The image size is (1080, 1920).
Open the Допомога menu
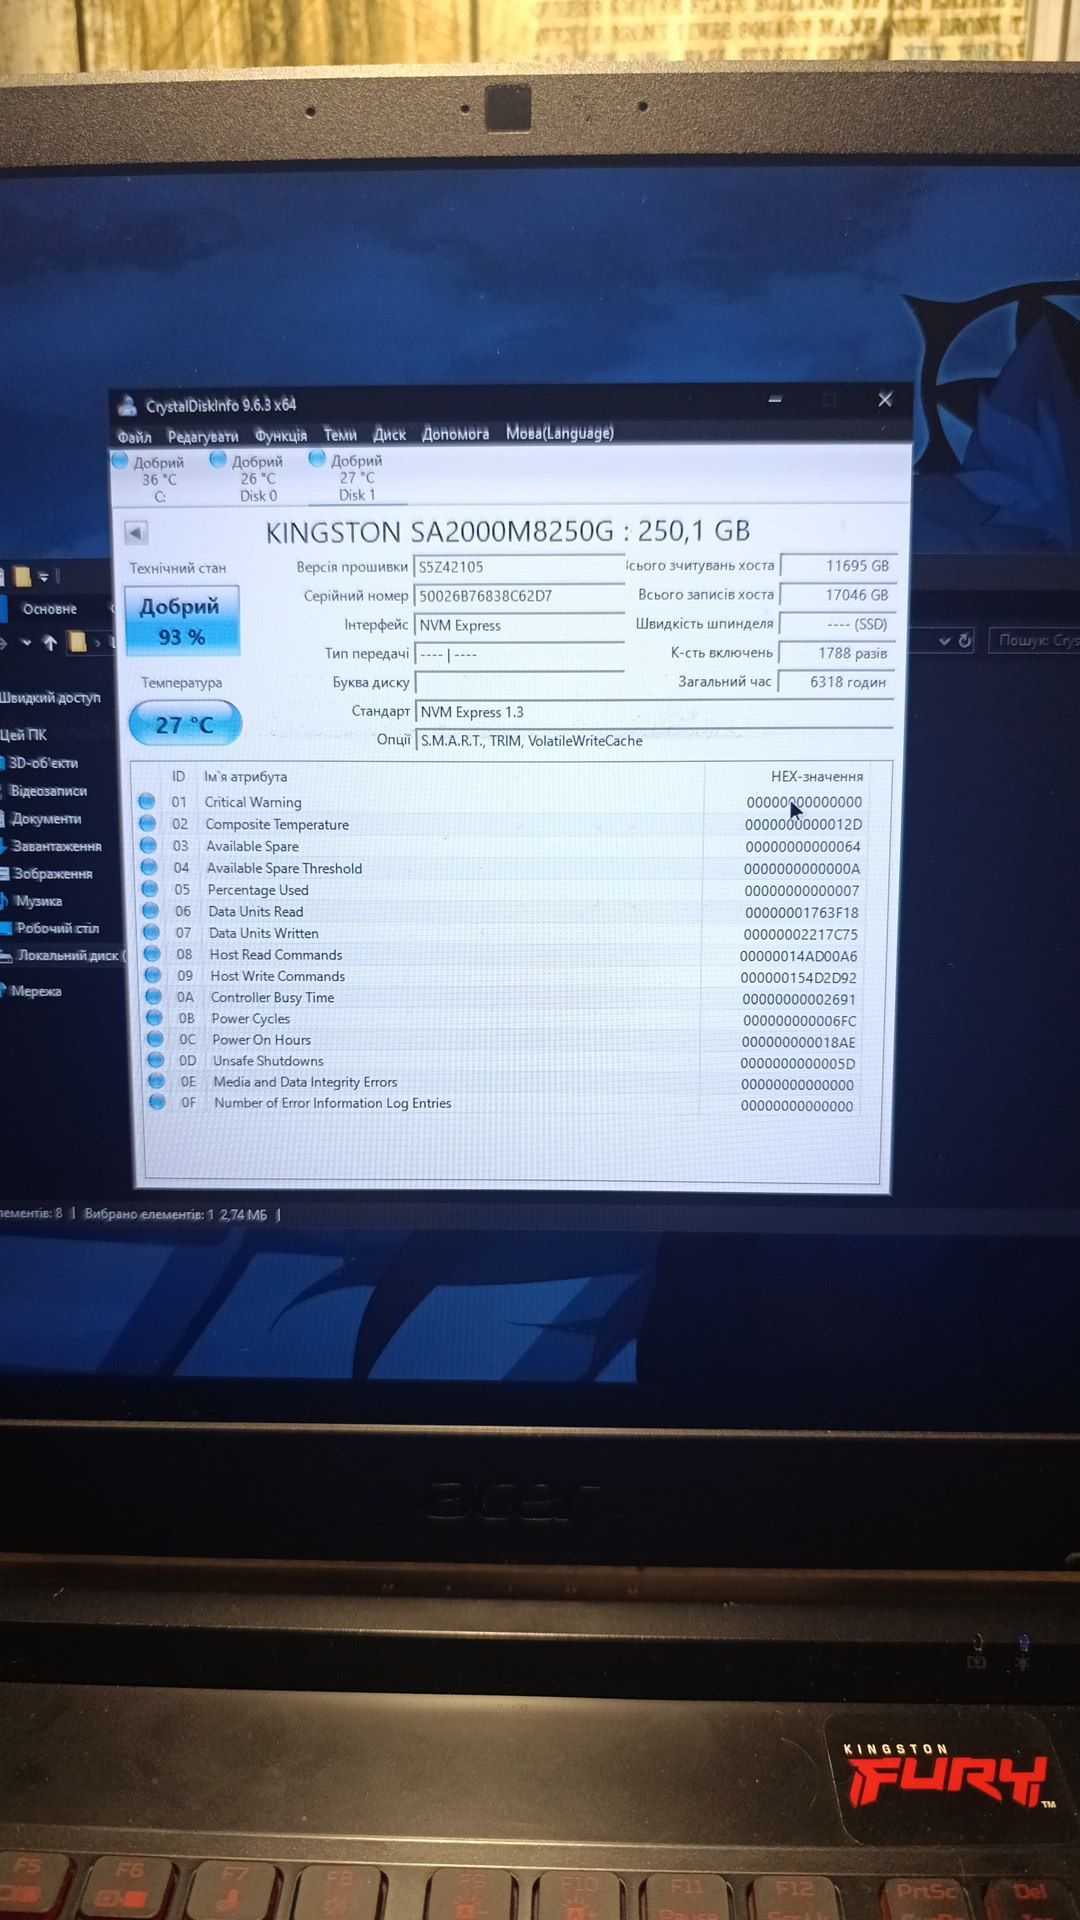point(455,433)
